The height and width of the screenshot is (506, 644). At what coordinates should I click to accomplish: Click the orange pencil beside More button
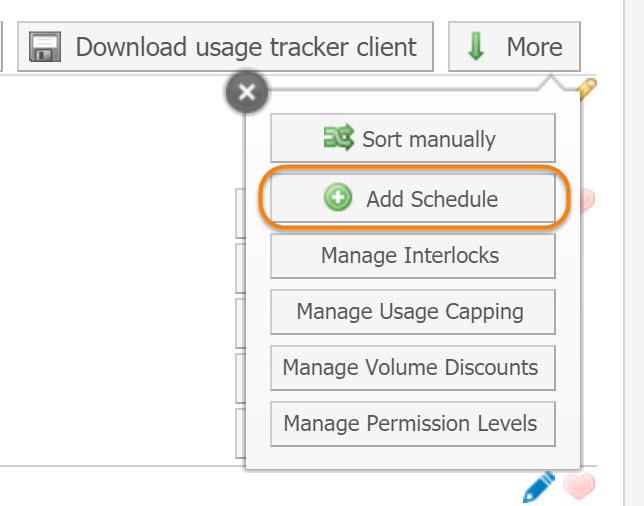point(587,88)
